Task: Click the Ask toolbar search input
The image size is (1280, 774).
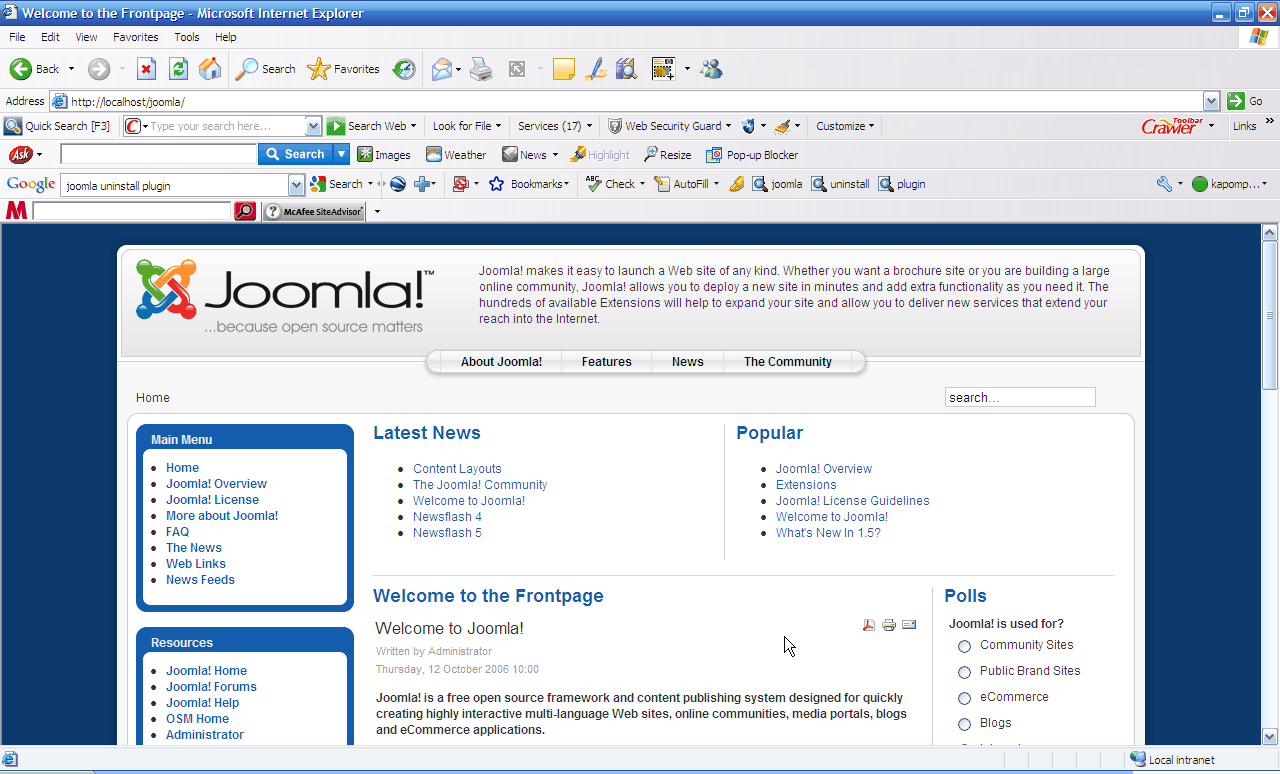Action: click(159, 154)
